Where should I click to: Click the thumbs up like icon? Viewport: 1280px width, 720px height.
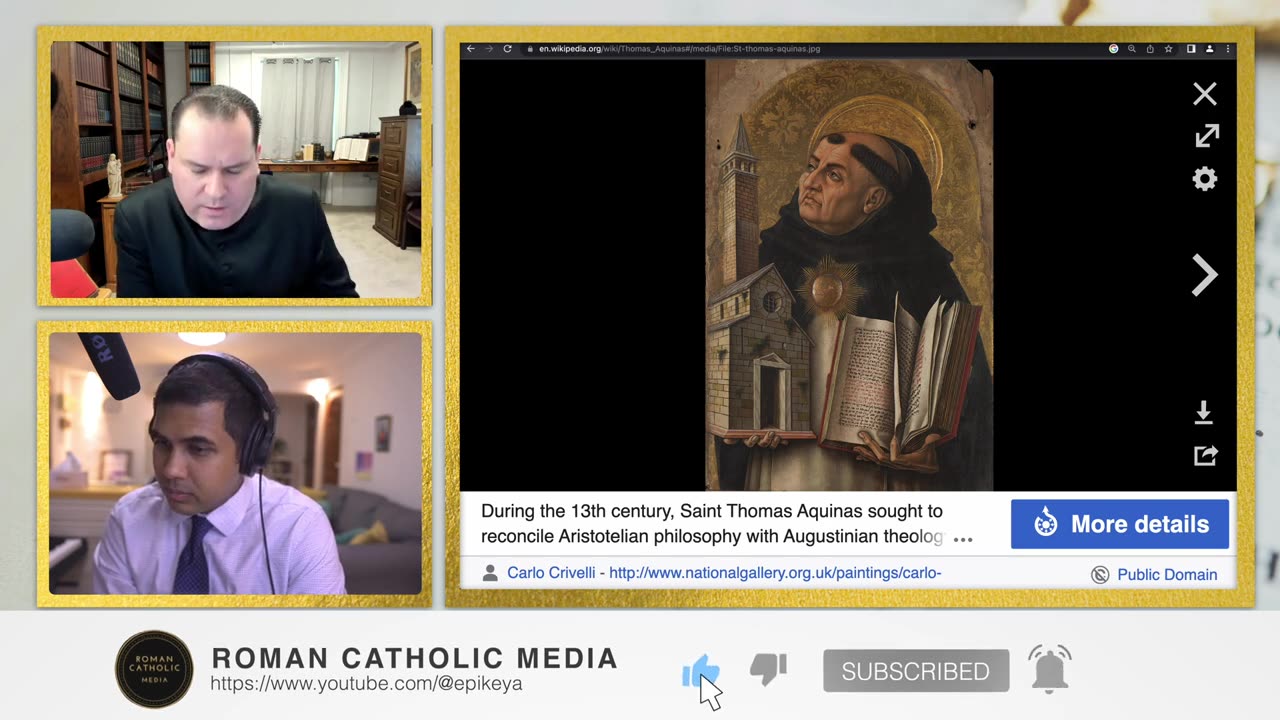pyautogui.click(x=701, y=671)
